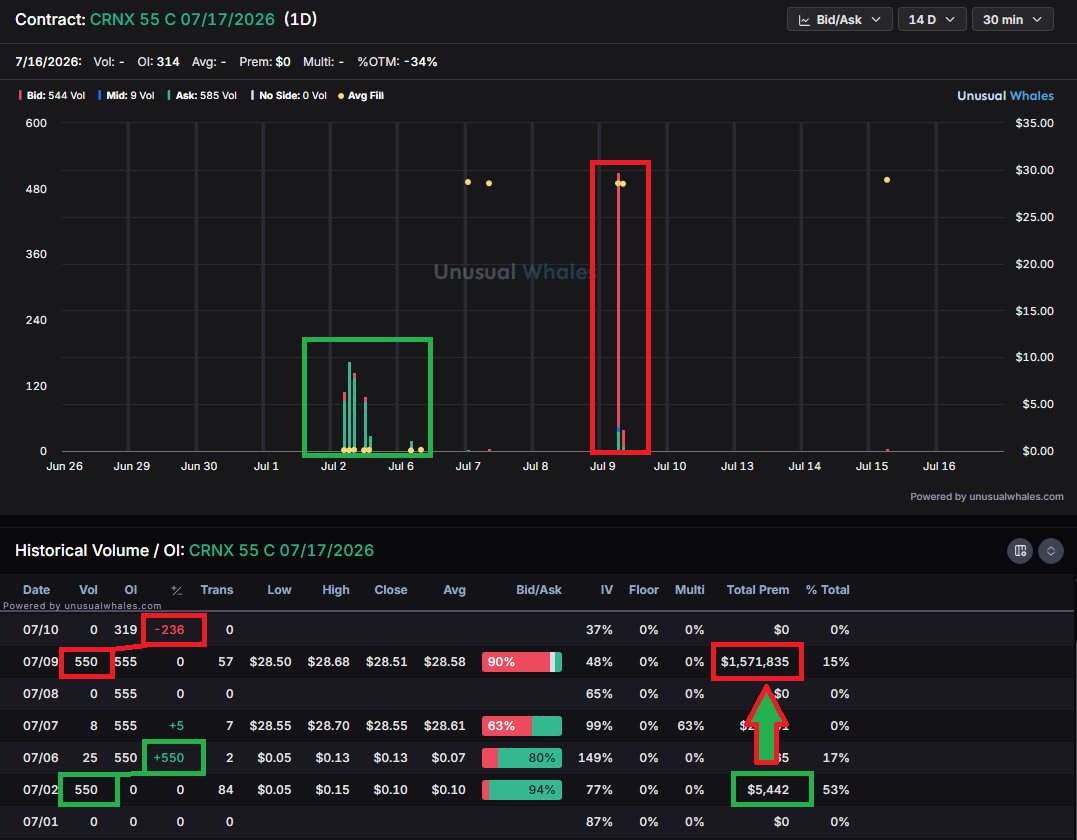Toggle the Avg Fill legend marker
This screenshot has height=840, width=1077.
[361, 95]
